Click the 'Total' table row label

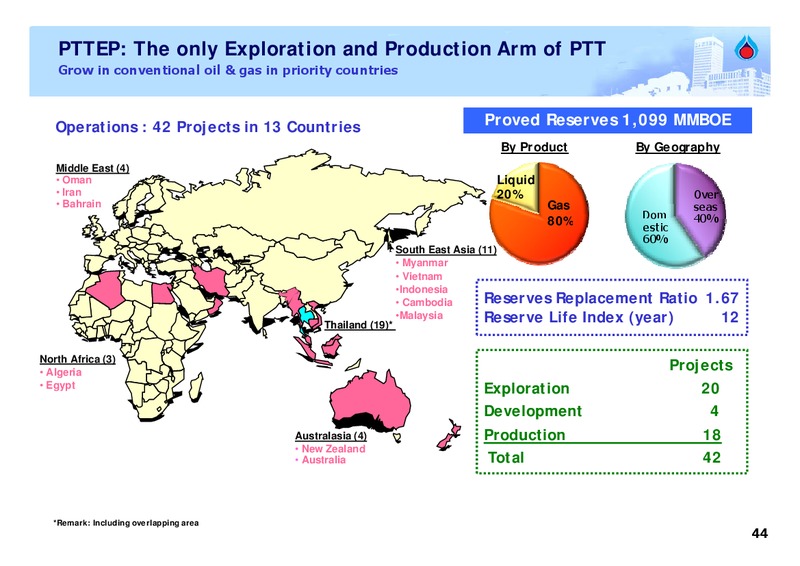tap(506, 457)
